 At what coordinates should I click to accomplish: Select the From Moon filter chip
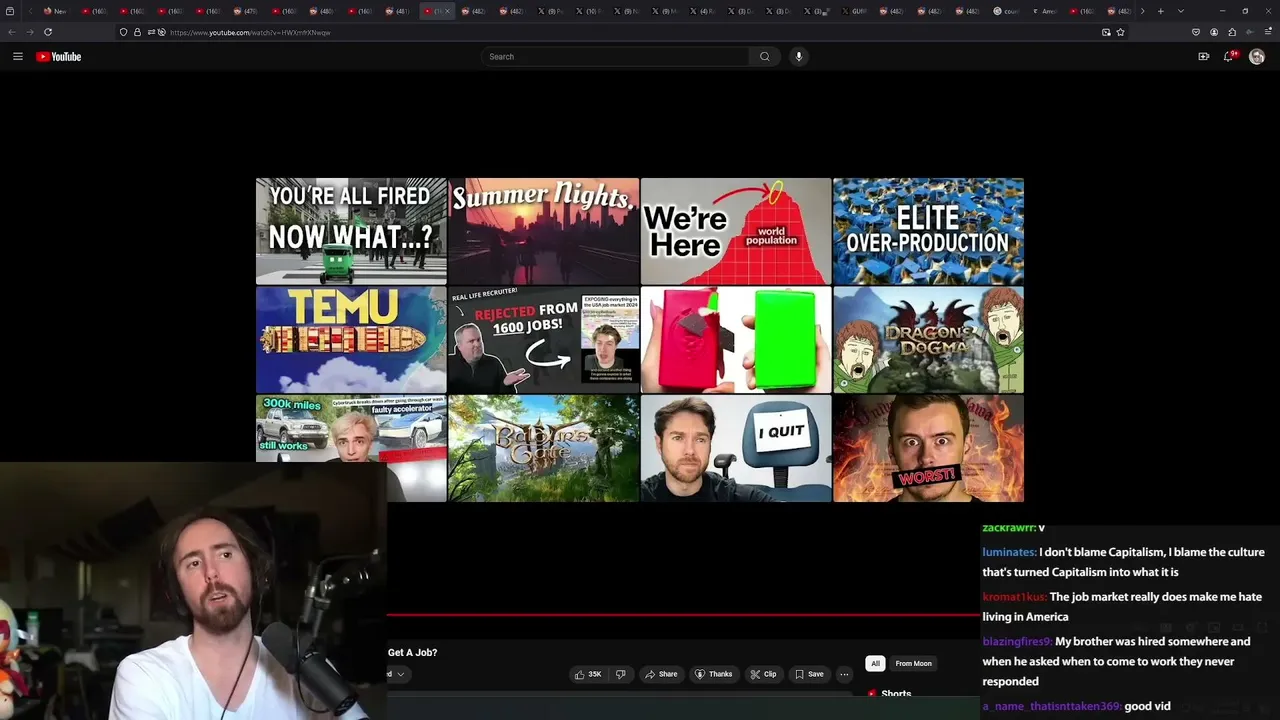pyautogui.click(x=913, y=663)
